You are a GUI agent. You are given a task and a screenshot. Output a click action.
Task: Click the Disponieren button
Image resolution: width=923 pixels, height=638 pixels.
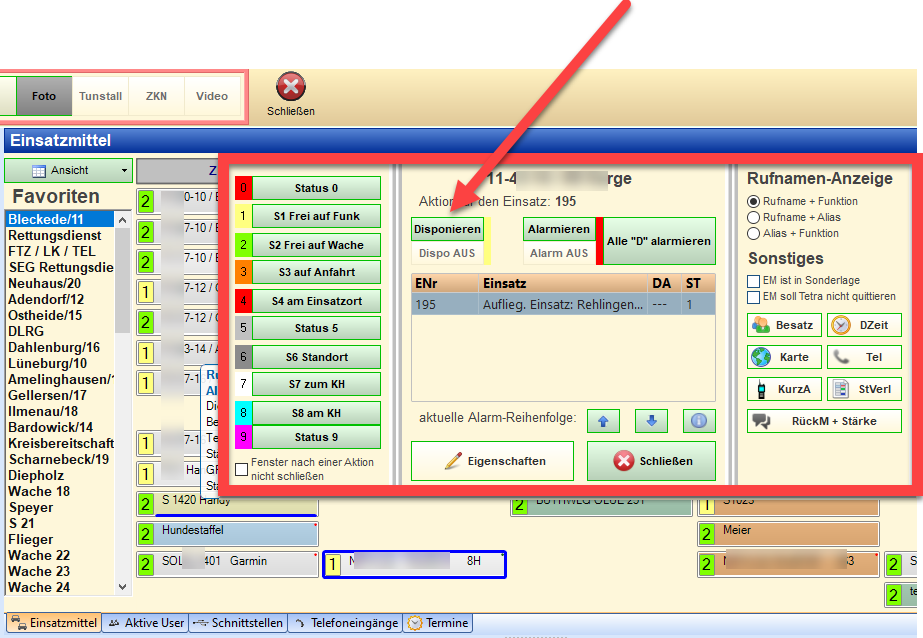click(x=447, y=229)
